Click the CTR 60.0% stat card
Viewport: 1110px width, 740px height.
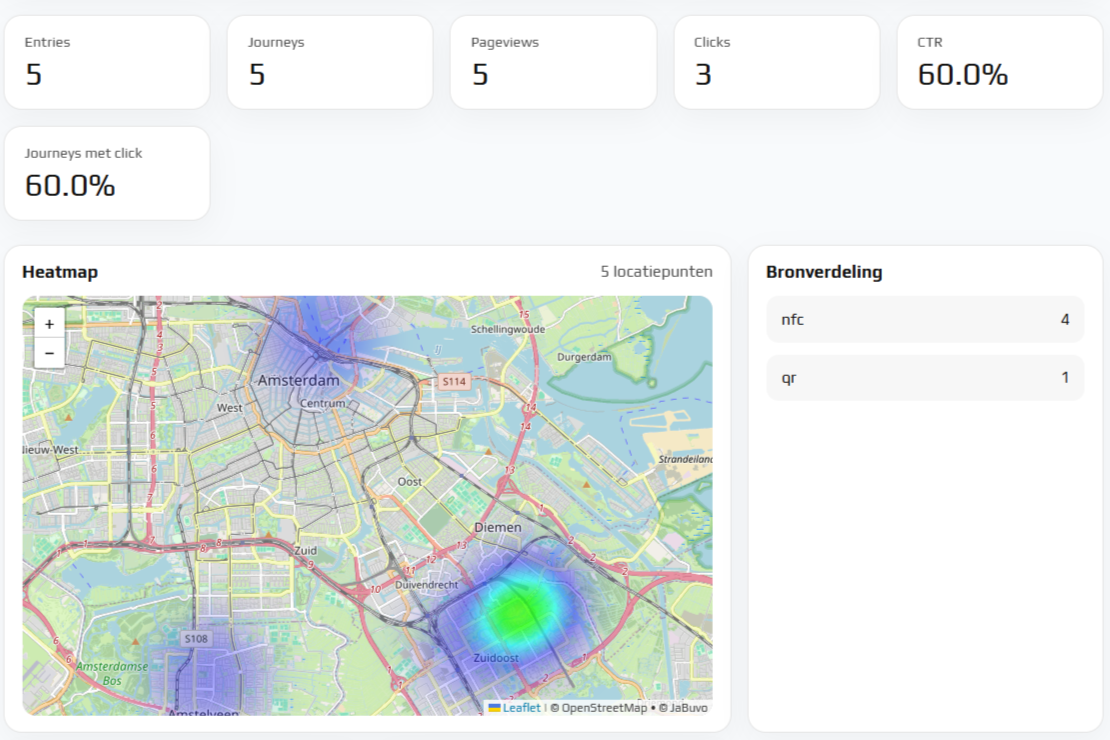[x=1000, y=62]
